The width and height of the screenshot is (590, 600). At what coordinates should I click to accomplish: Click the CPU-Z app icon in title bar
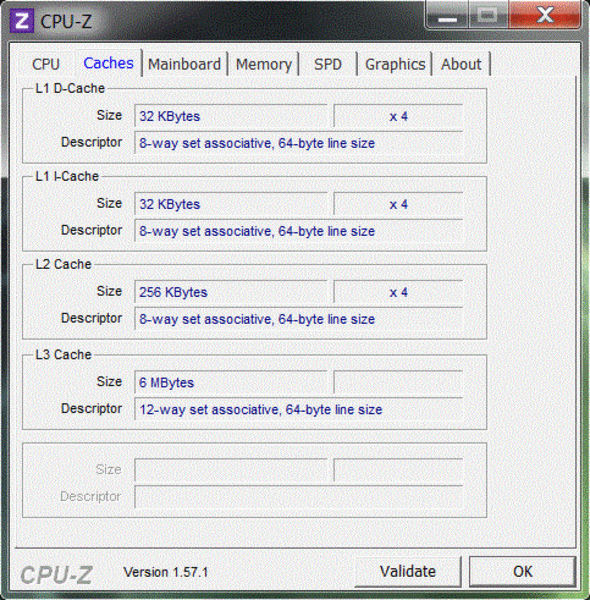21,21
